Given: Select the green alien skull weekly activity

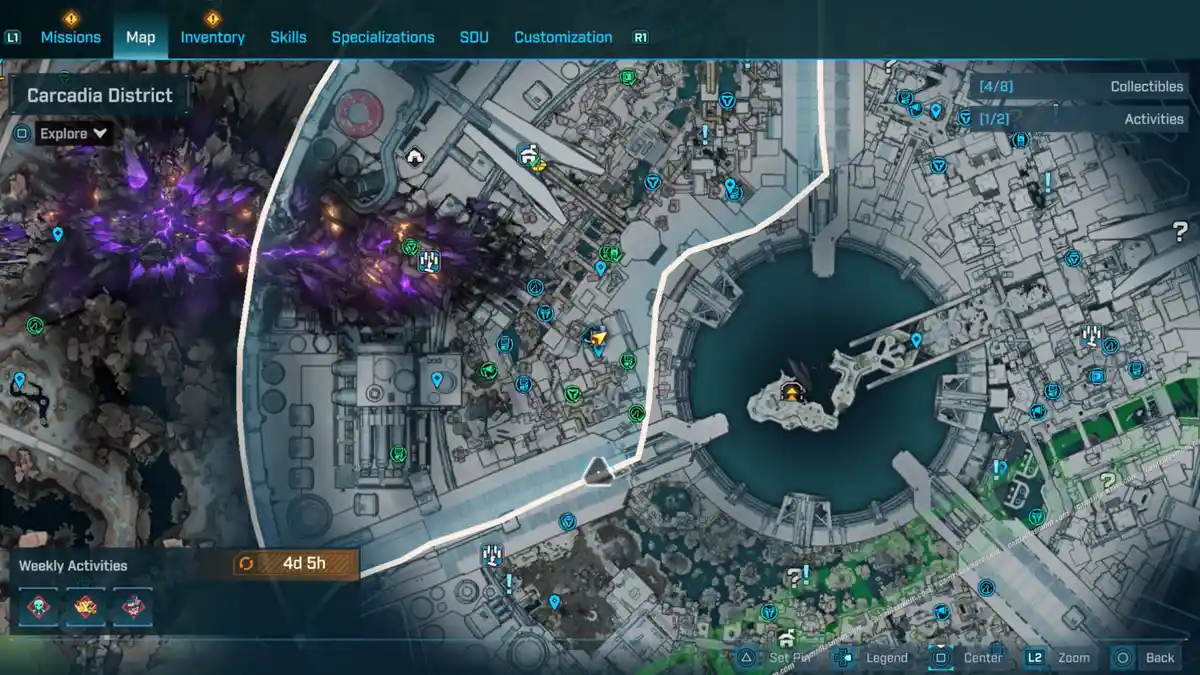Looking at the screenshot, I should pyautogui.click(x=39, y=608).
